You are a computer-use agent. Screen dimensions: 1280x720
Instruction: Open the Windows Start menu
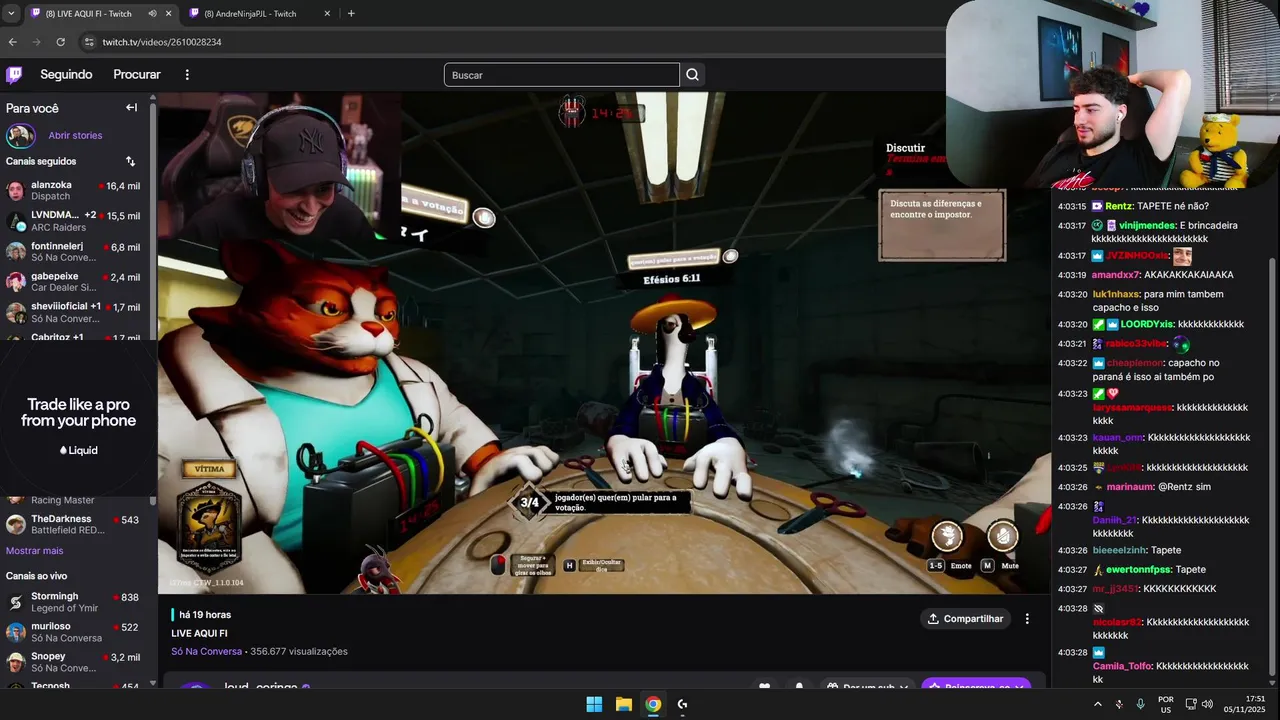(594, 704)
